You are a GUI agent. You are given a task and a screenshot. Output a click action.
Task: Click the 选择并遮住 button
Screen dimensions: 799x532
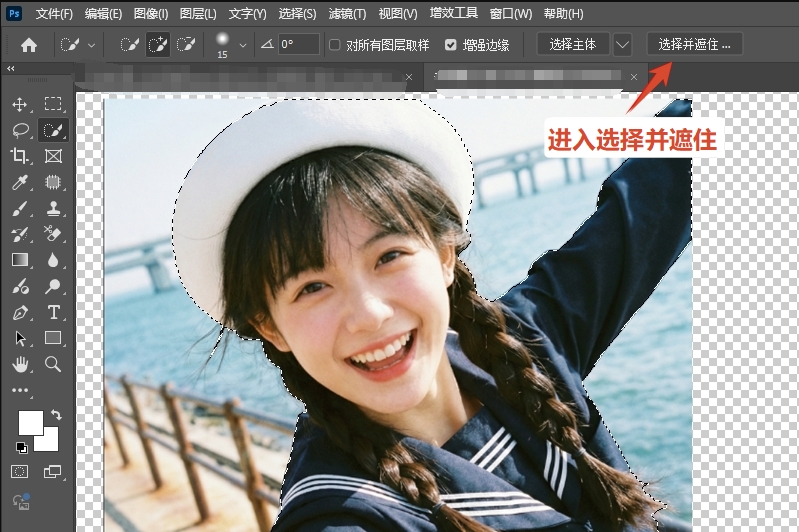coord(695,45)
